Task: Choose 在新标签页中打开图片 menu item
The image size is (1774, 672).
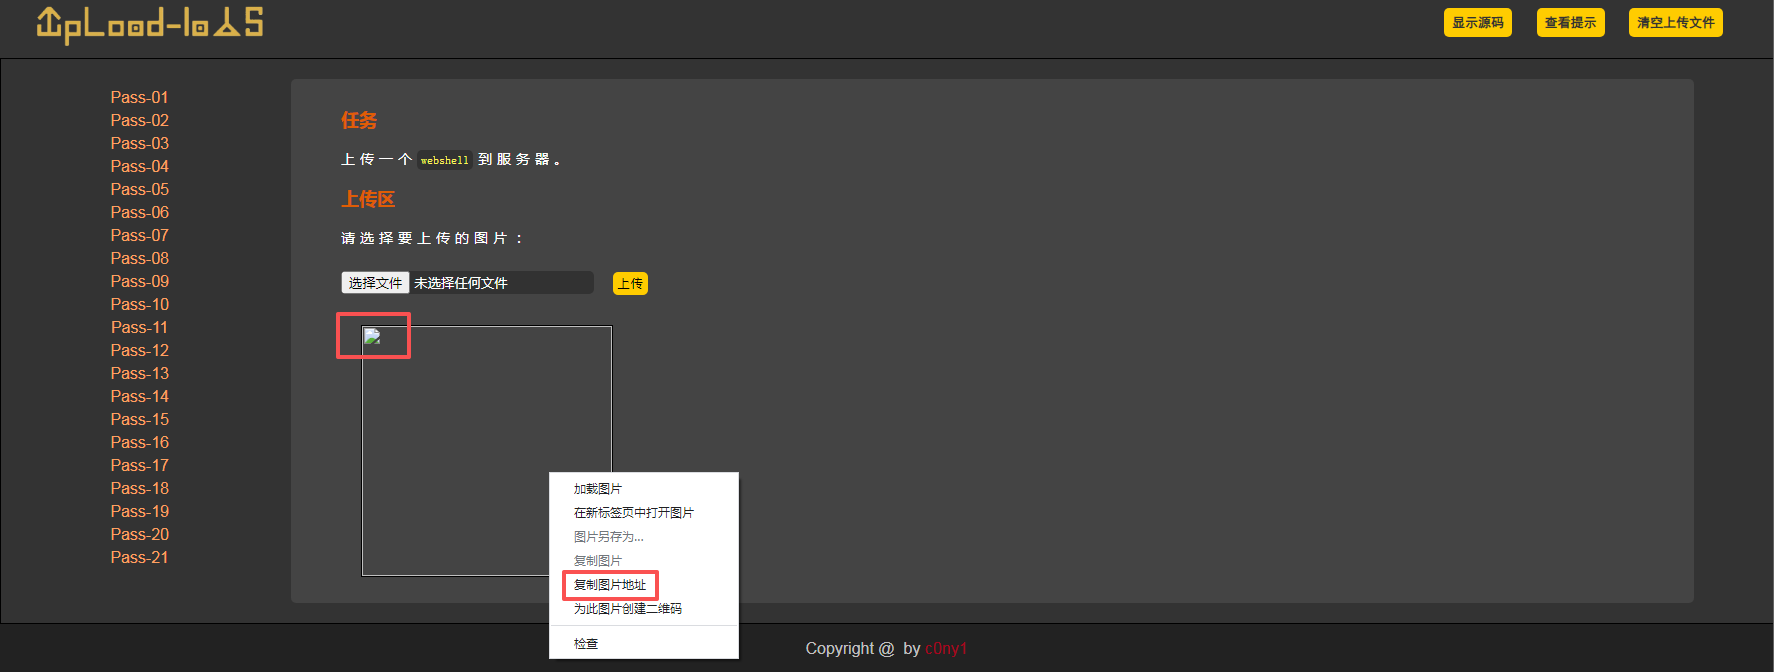Action: (x=633, y=513)
